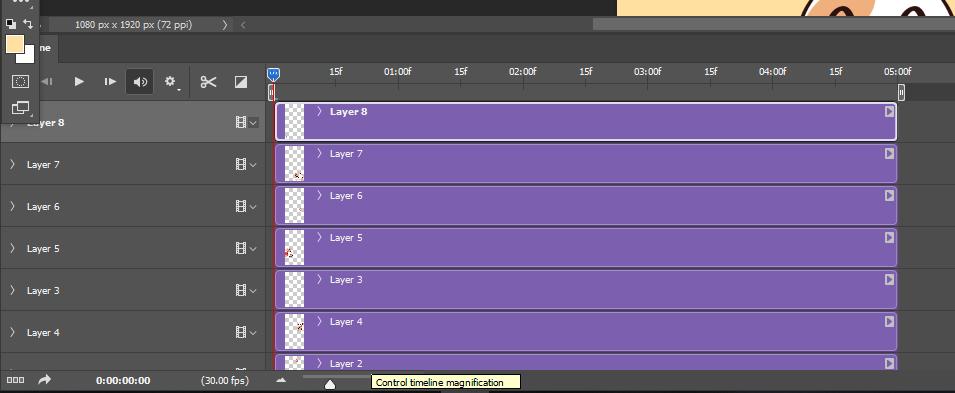Open Layer 6 filmstrip media menu
Image resolution: width=955 pixels, height=393 pixels.
point(247,207)
